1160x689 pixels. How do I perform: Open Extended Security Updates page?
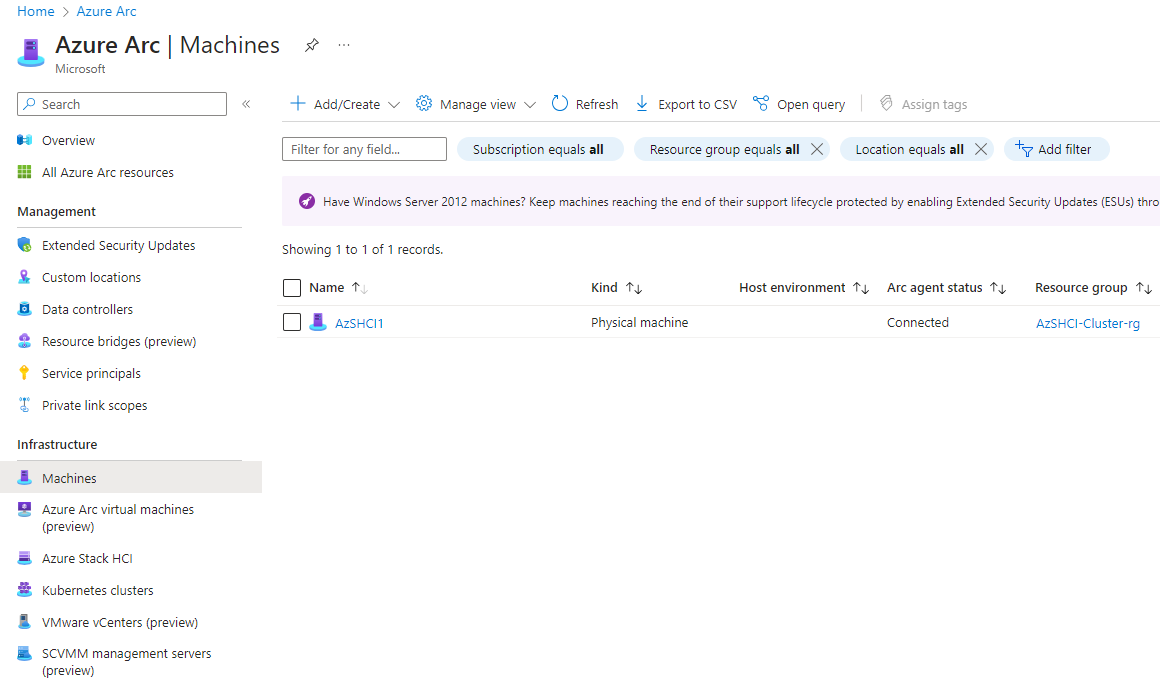(x=118, y=245)
